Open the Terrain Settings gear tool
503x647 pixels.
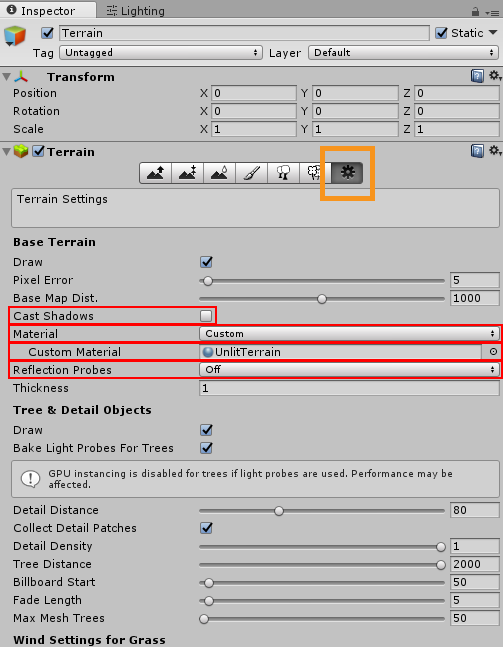(x=347, y=172)
